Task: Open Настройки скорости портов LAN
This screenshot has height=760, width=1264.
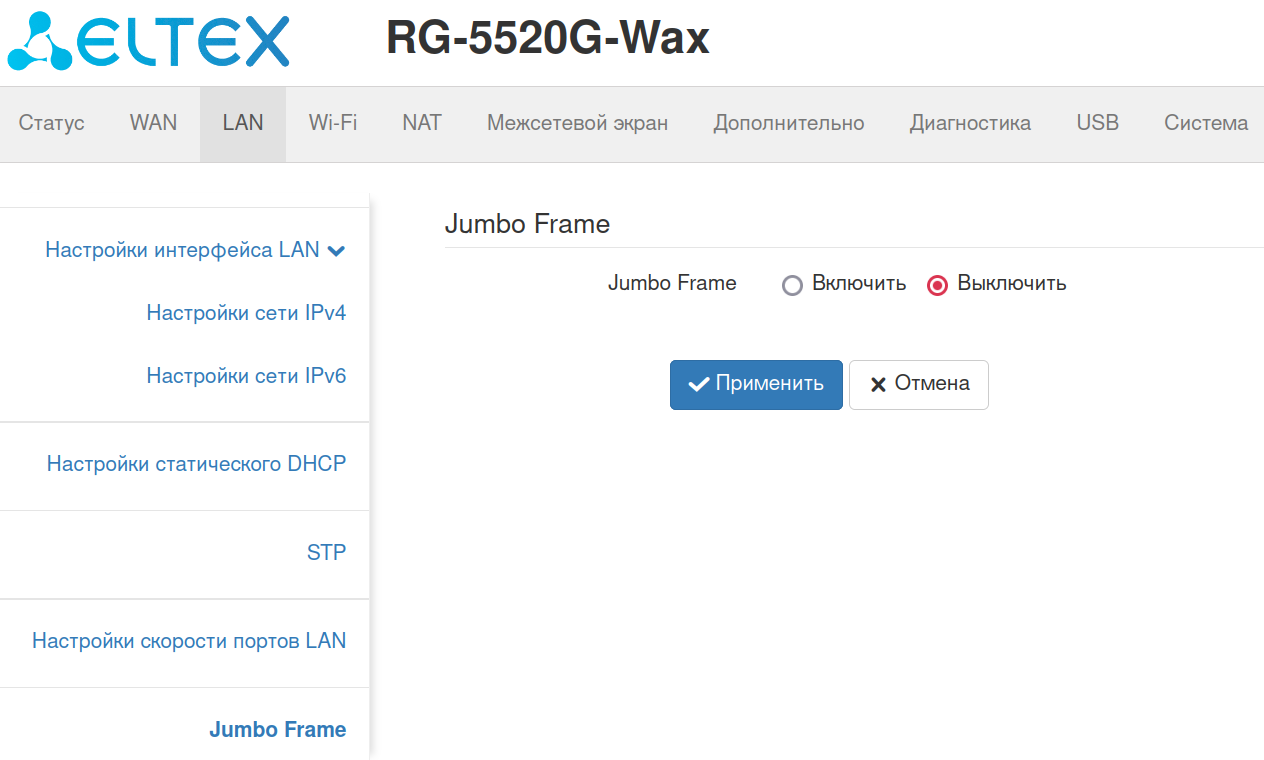Action: 189,641
